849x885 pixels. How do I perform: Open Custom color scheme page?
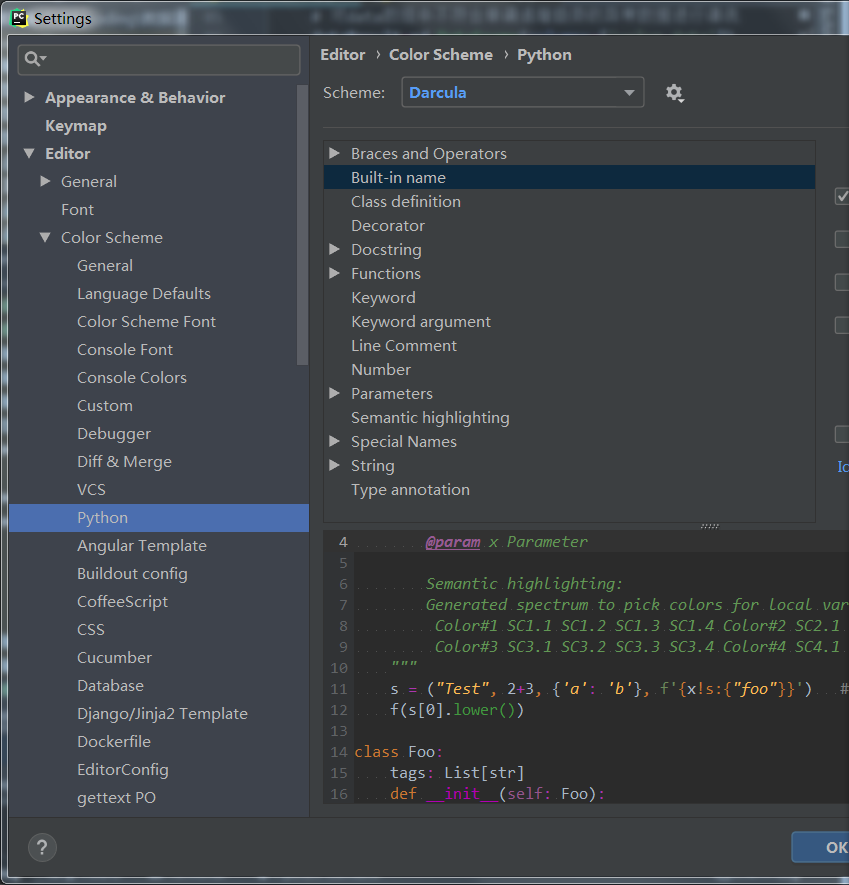point(105,405)
